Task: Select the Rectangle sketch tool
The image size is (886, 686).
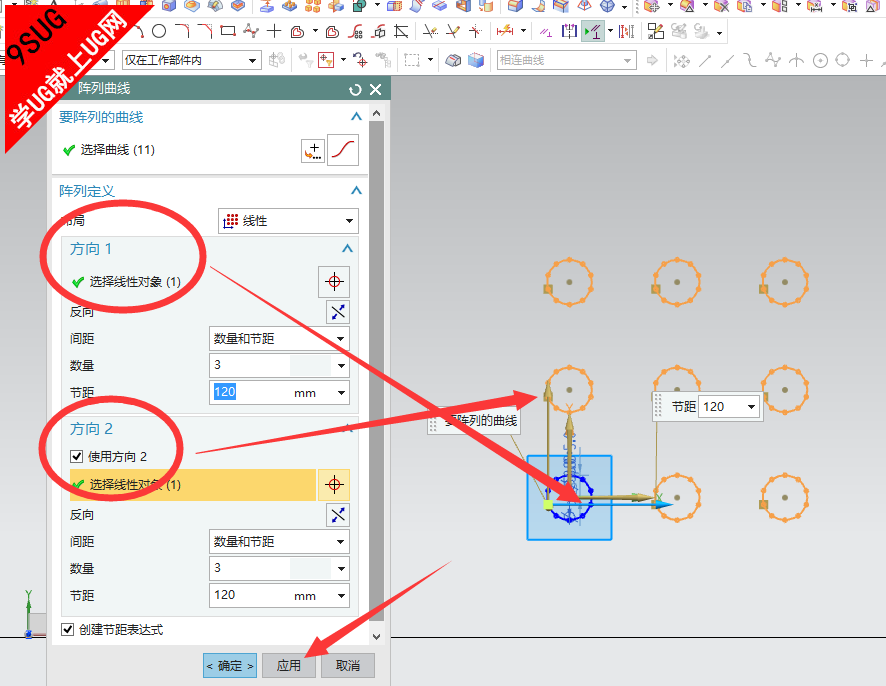Action: (x=228, y=31)
